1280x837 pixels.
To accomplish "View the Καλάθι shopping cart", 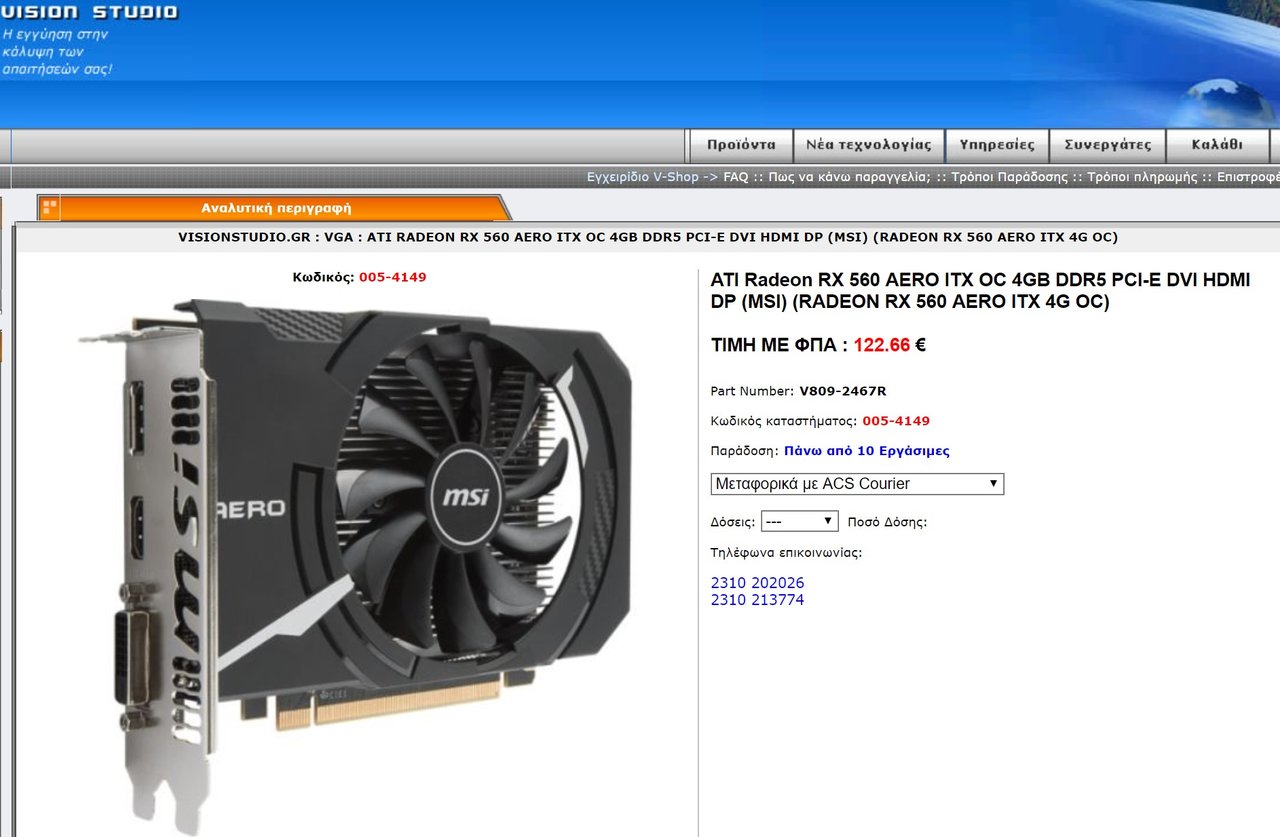I will (x=1217, y=145).
